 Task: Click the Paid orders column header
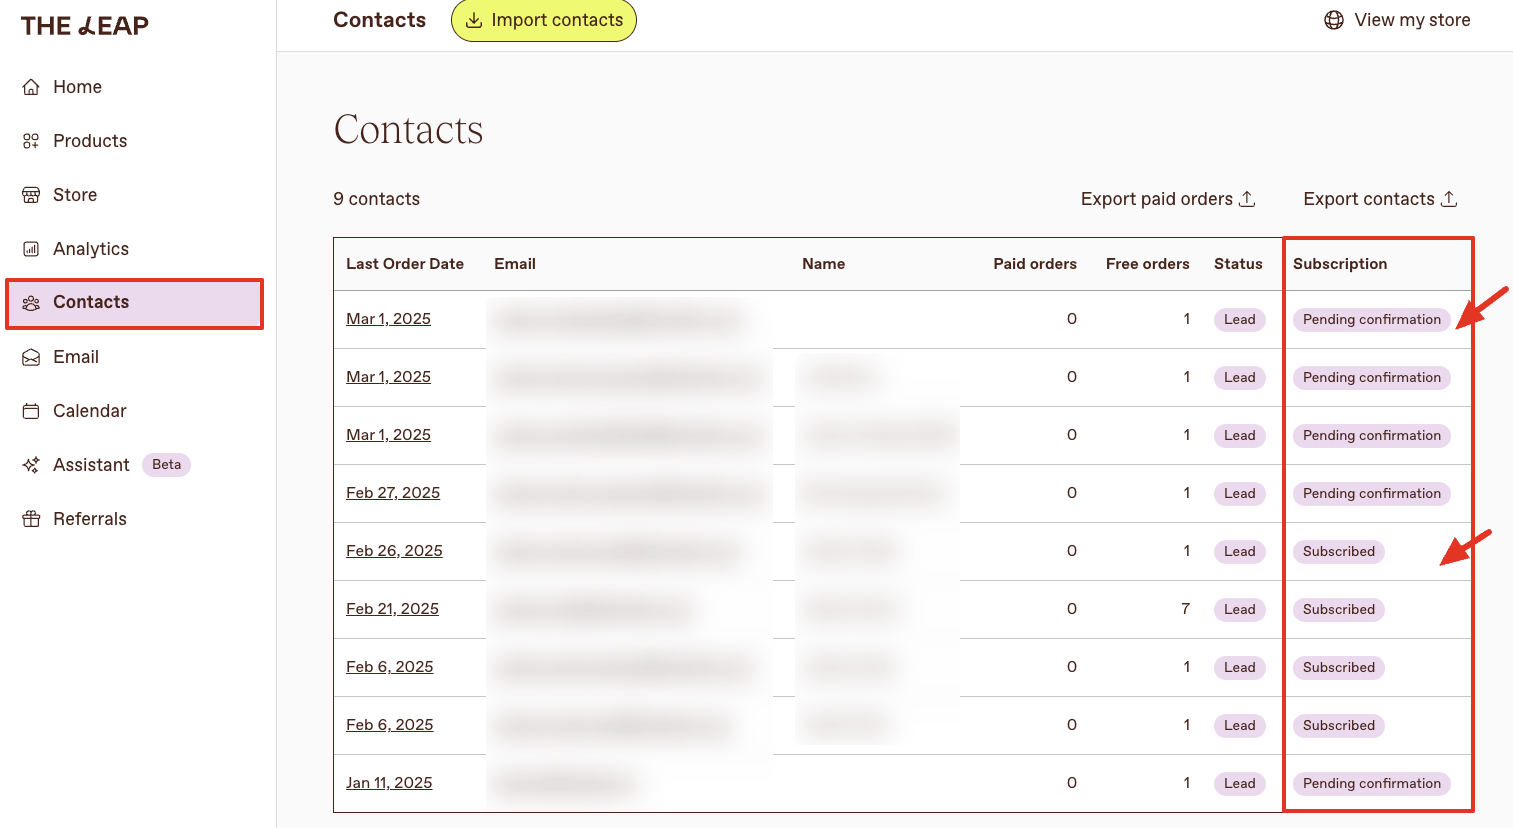point(1035,264)
